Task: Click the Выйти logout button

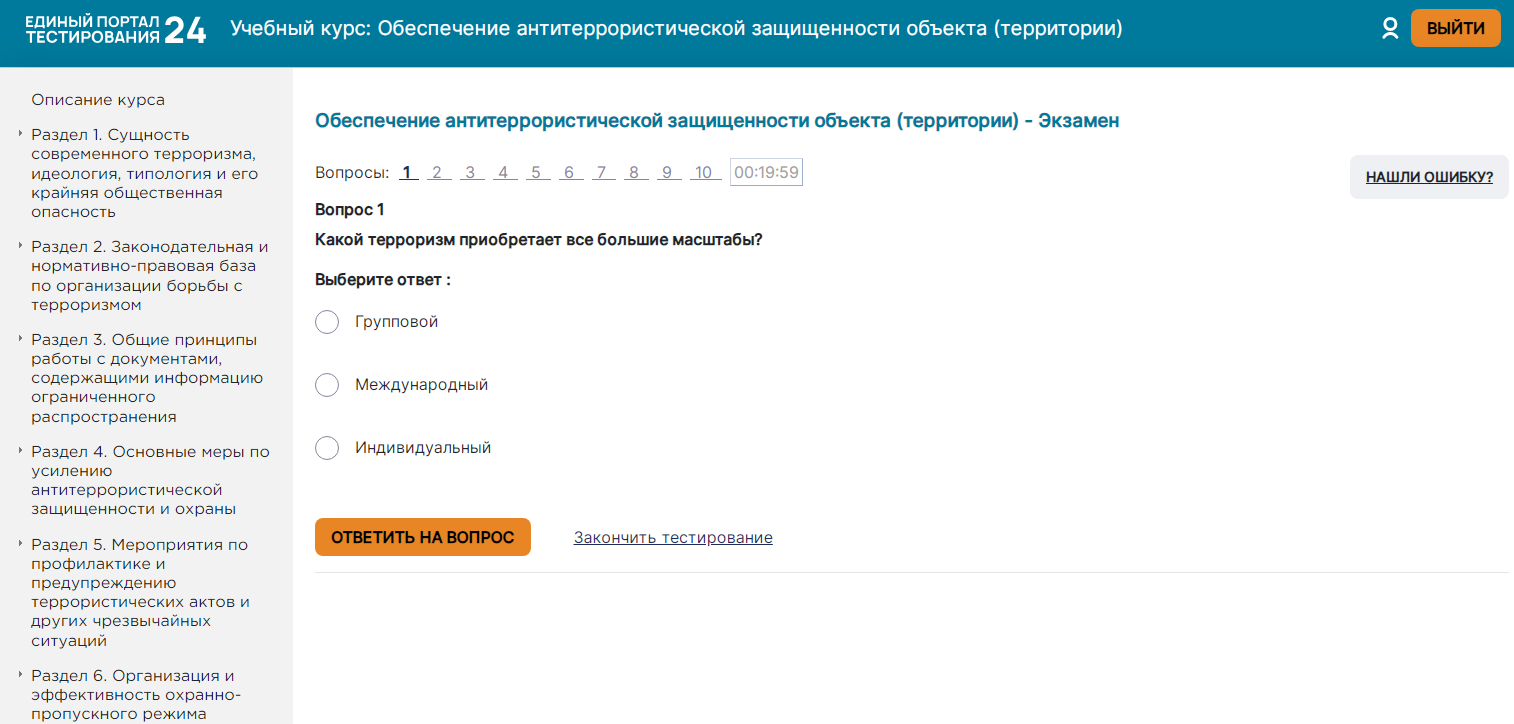Action: (1455, 29)
